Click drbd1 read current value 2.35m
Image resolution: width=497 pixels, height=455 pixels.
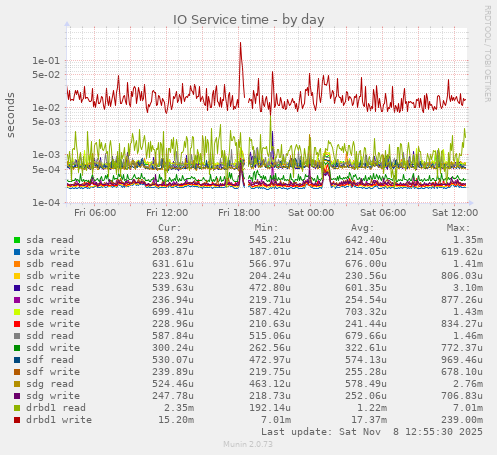(179, 408)
